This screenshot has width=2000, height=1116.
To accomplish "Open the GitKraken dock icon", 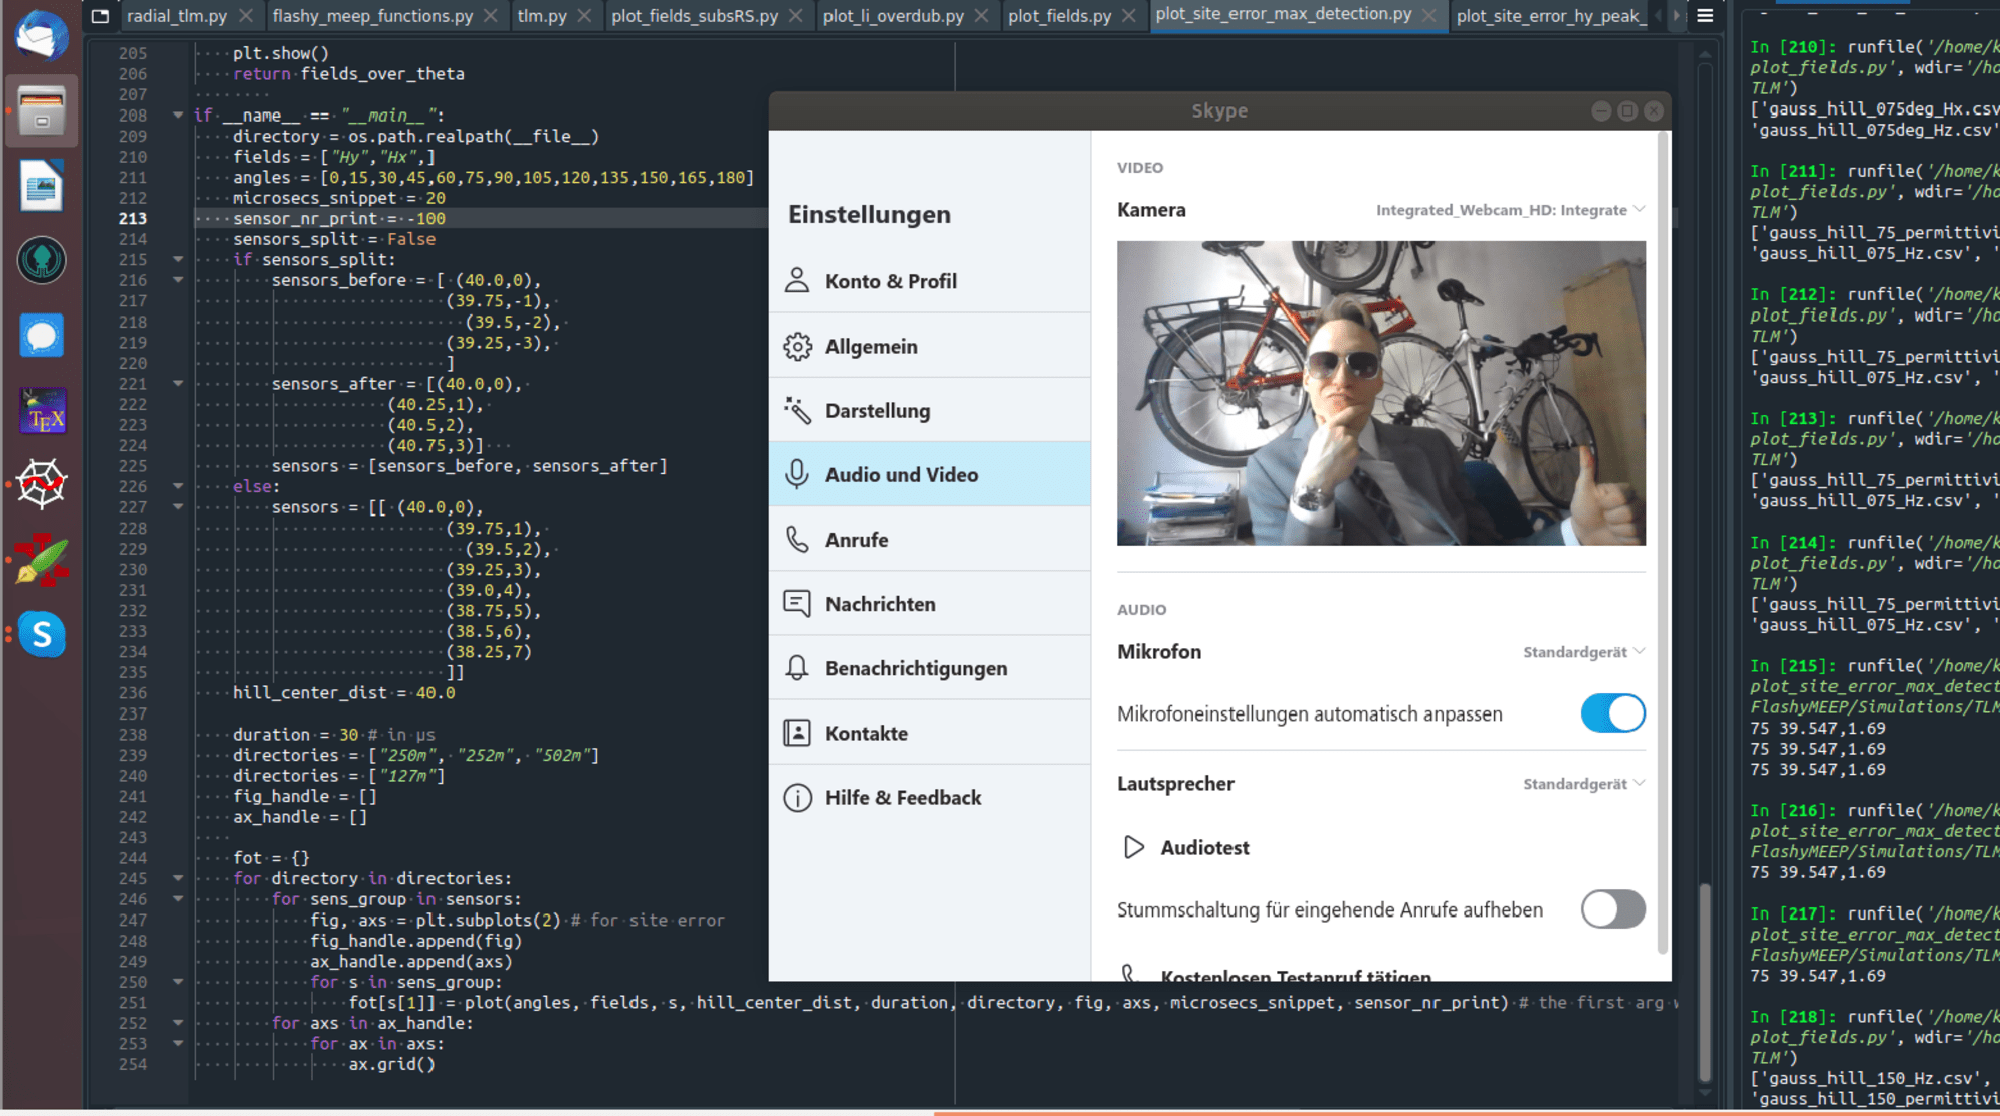I will coord(42,260).
